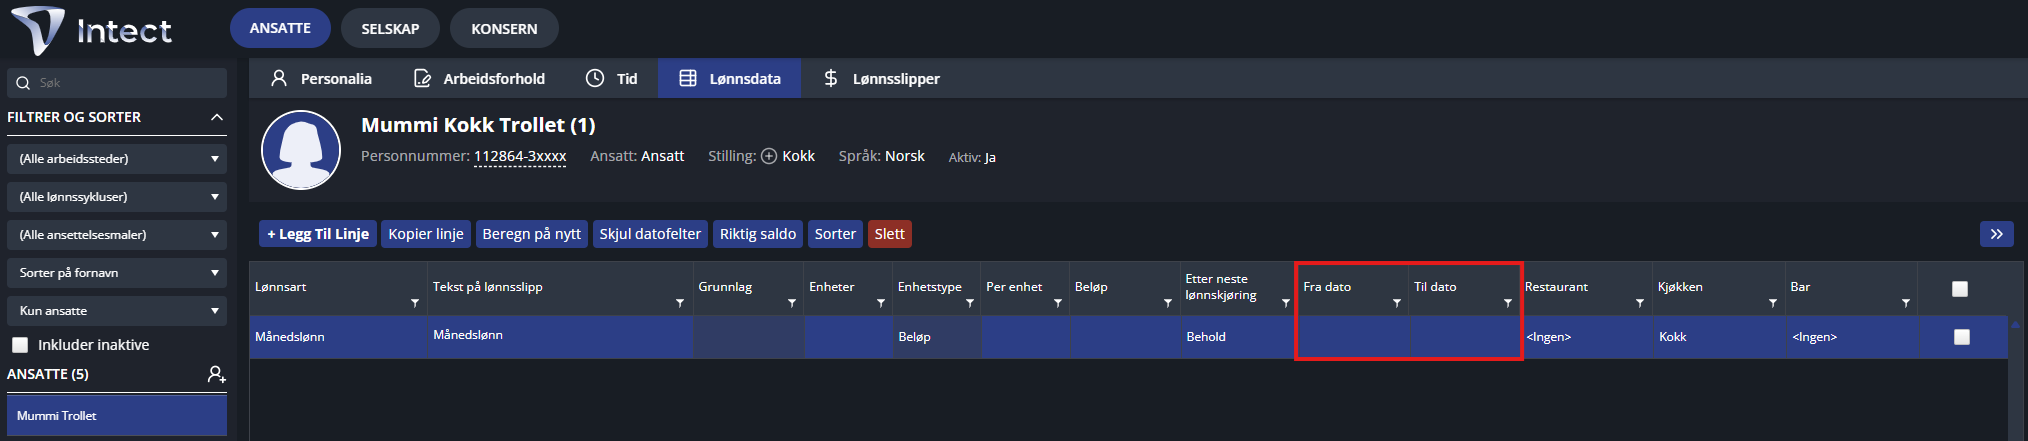
Task: Open filter for Fra dato column
Action: (x=1397, y=303)
